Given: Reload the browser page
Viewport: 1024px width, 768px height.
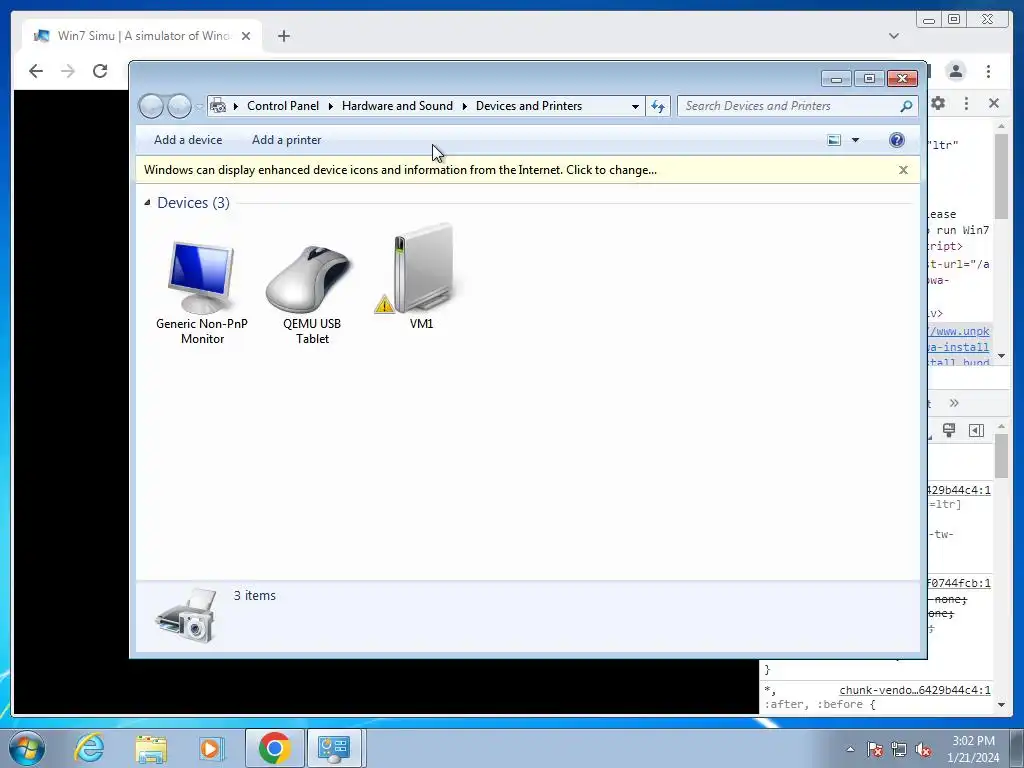Looking at the screenshot, I should [100, 71].
